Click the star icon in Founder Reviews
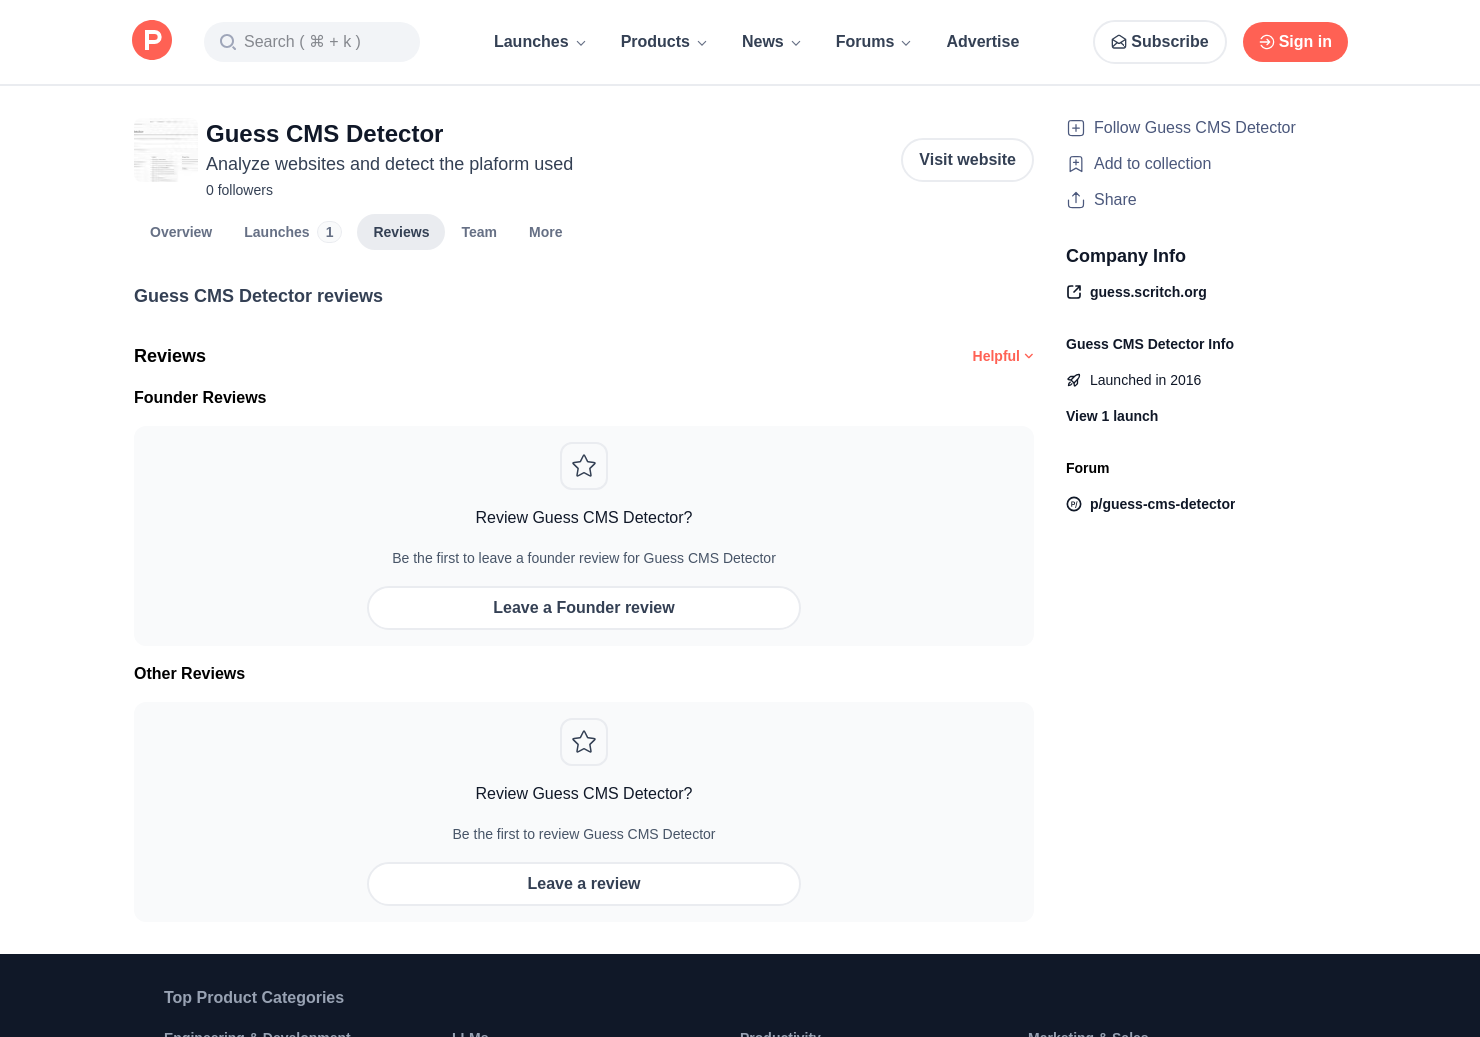 (x=584, y=466)
